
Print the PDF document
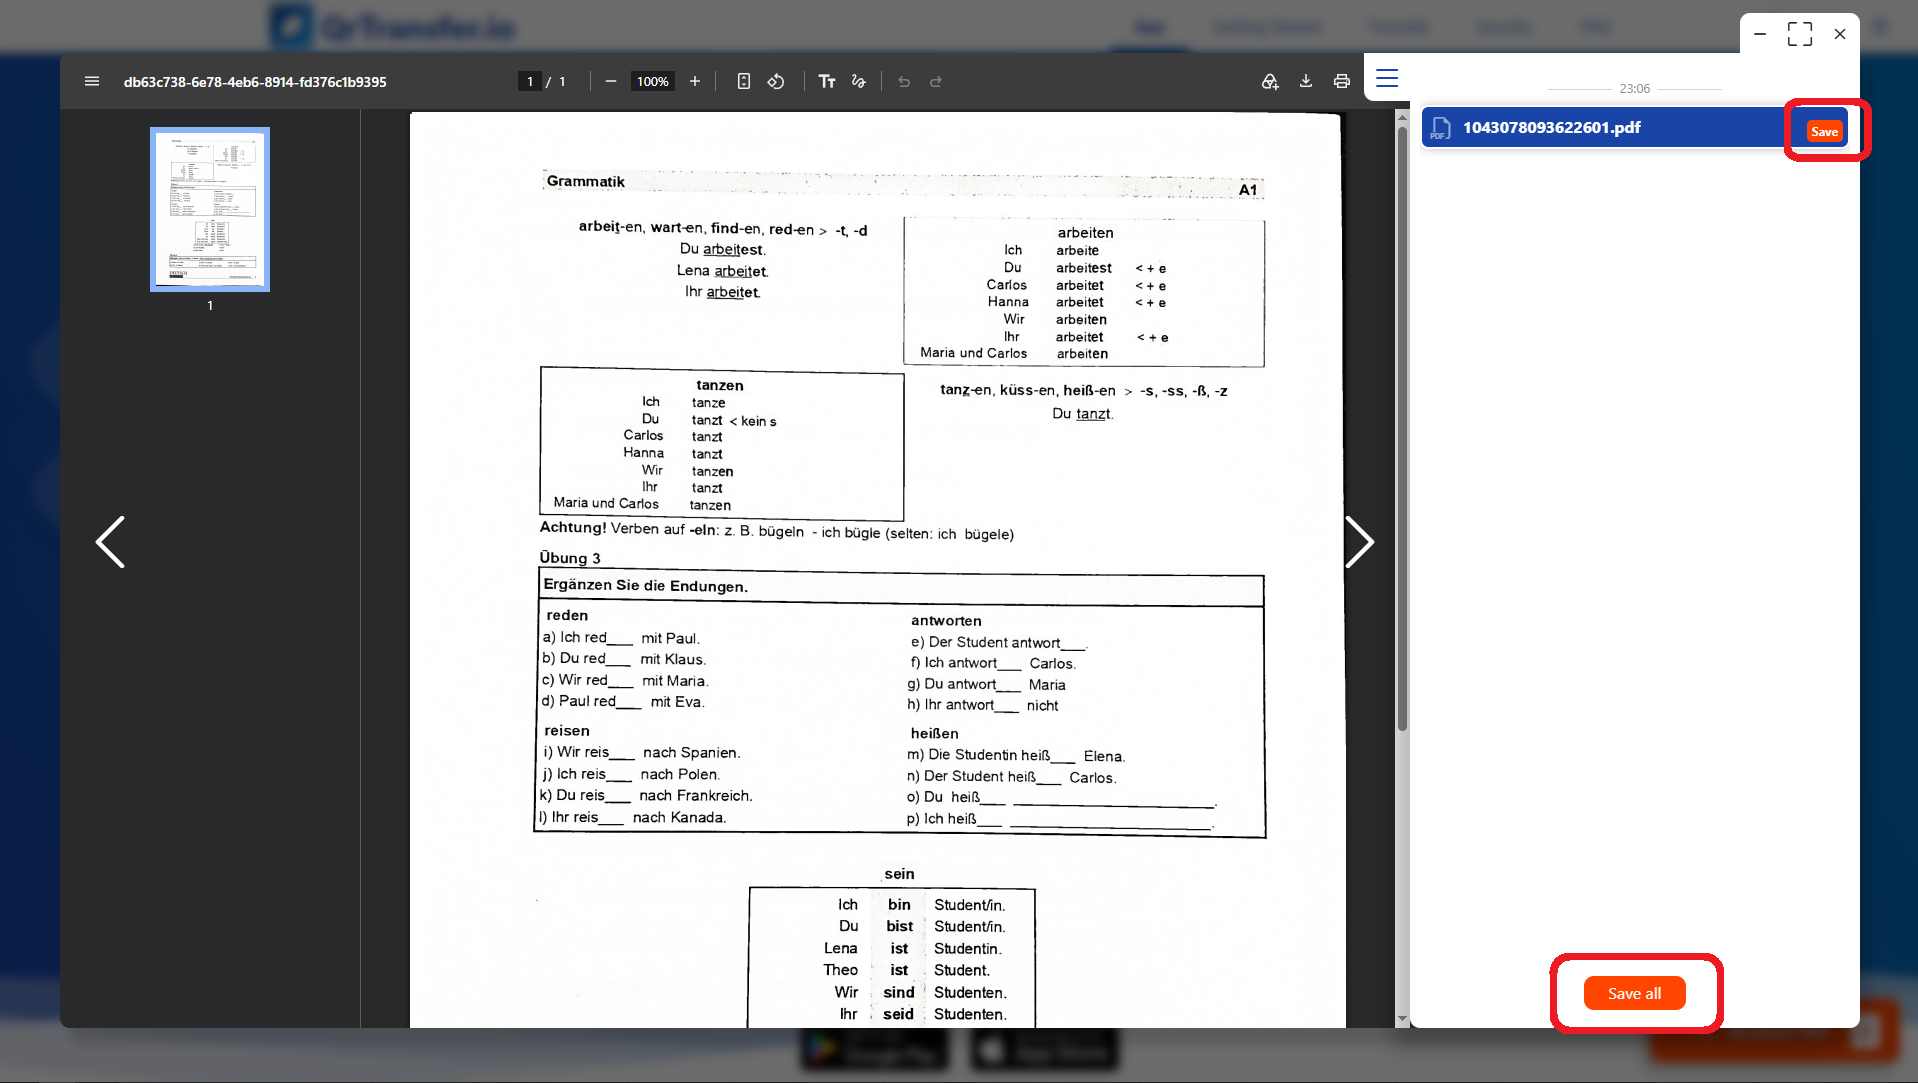1342,81
